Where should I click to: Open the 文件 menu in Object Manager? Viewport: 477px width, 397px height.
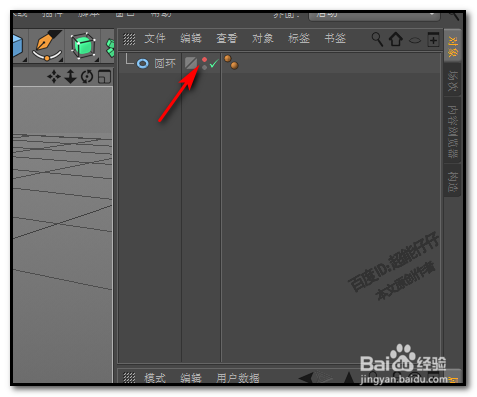coord(155,38)
